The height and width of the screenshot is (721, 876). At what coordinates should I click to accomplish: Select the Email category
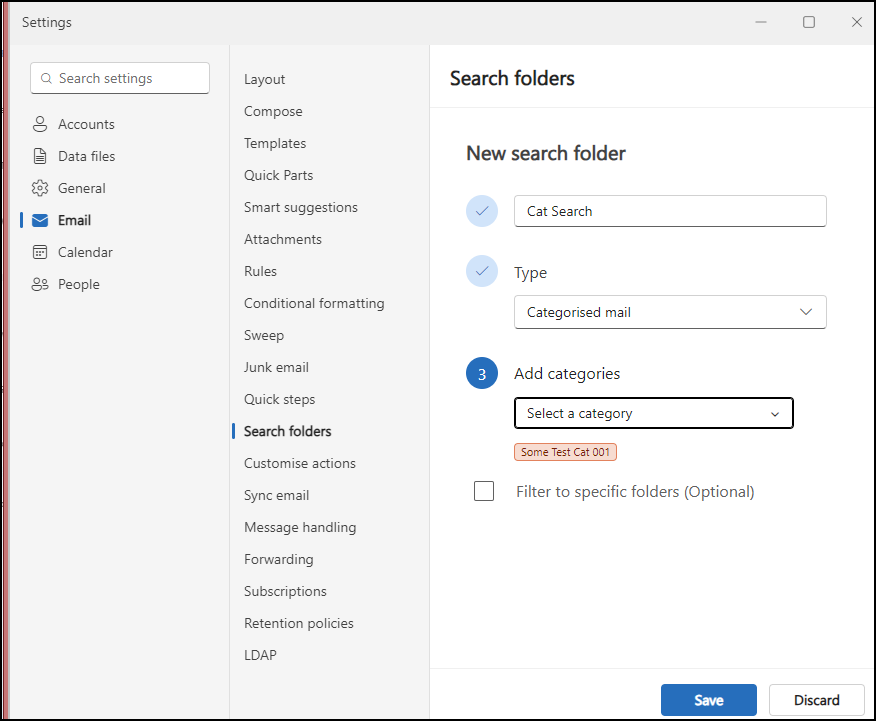coord(74,220)
